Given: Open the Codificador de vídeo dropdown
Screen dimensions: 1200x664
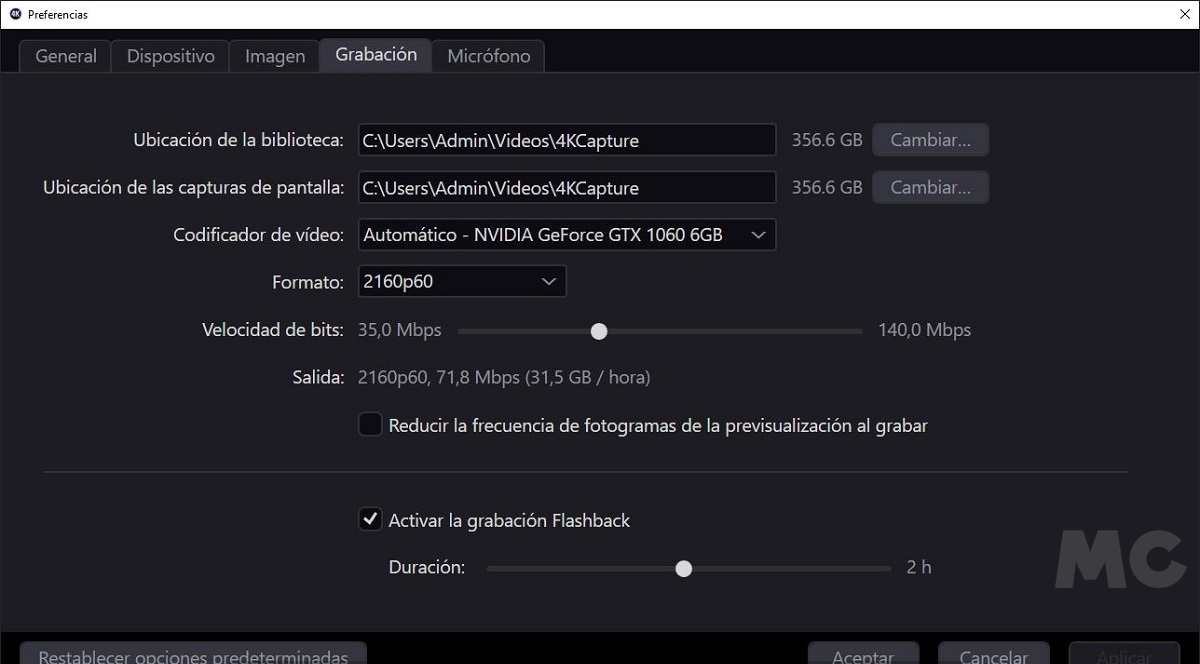Looking at the screenshot, I should tap(566, 235).
